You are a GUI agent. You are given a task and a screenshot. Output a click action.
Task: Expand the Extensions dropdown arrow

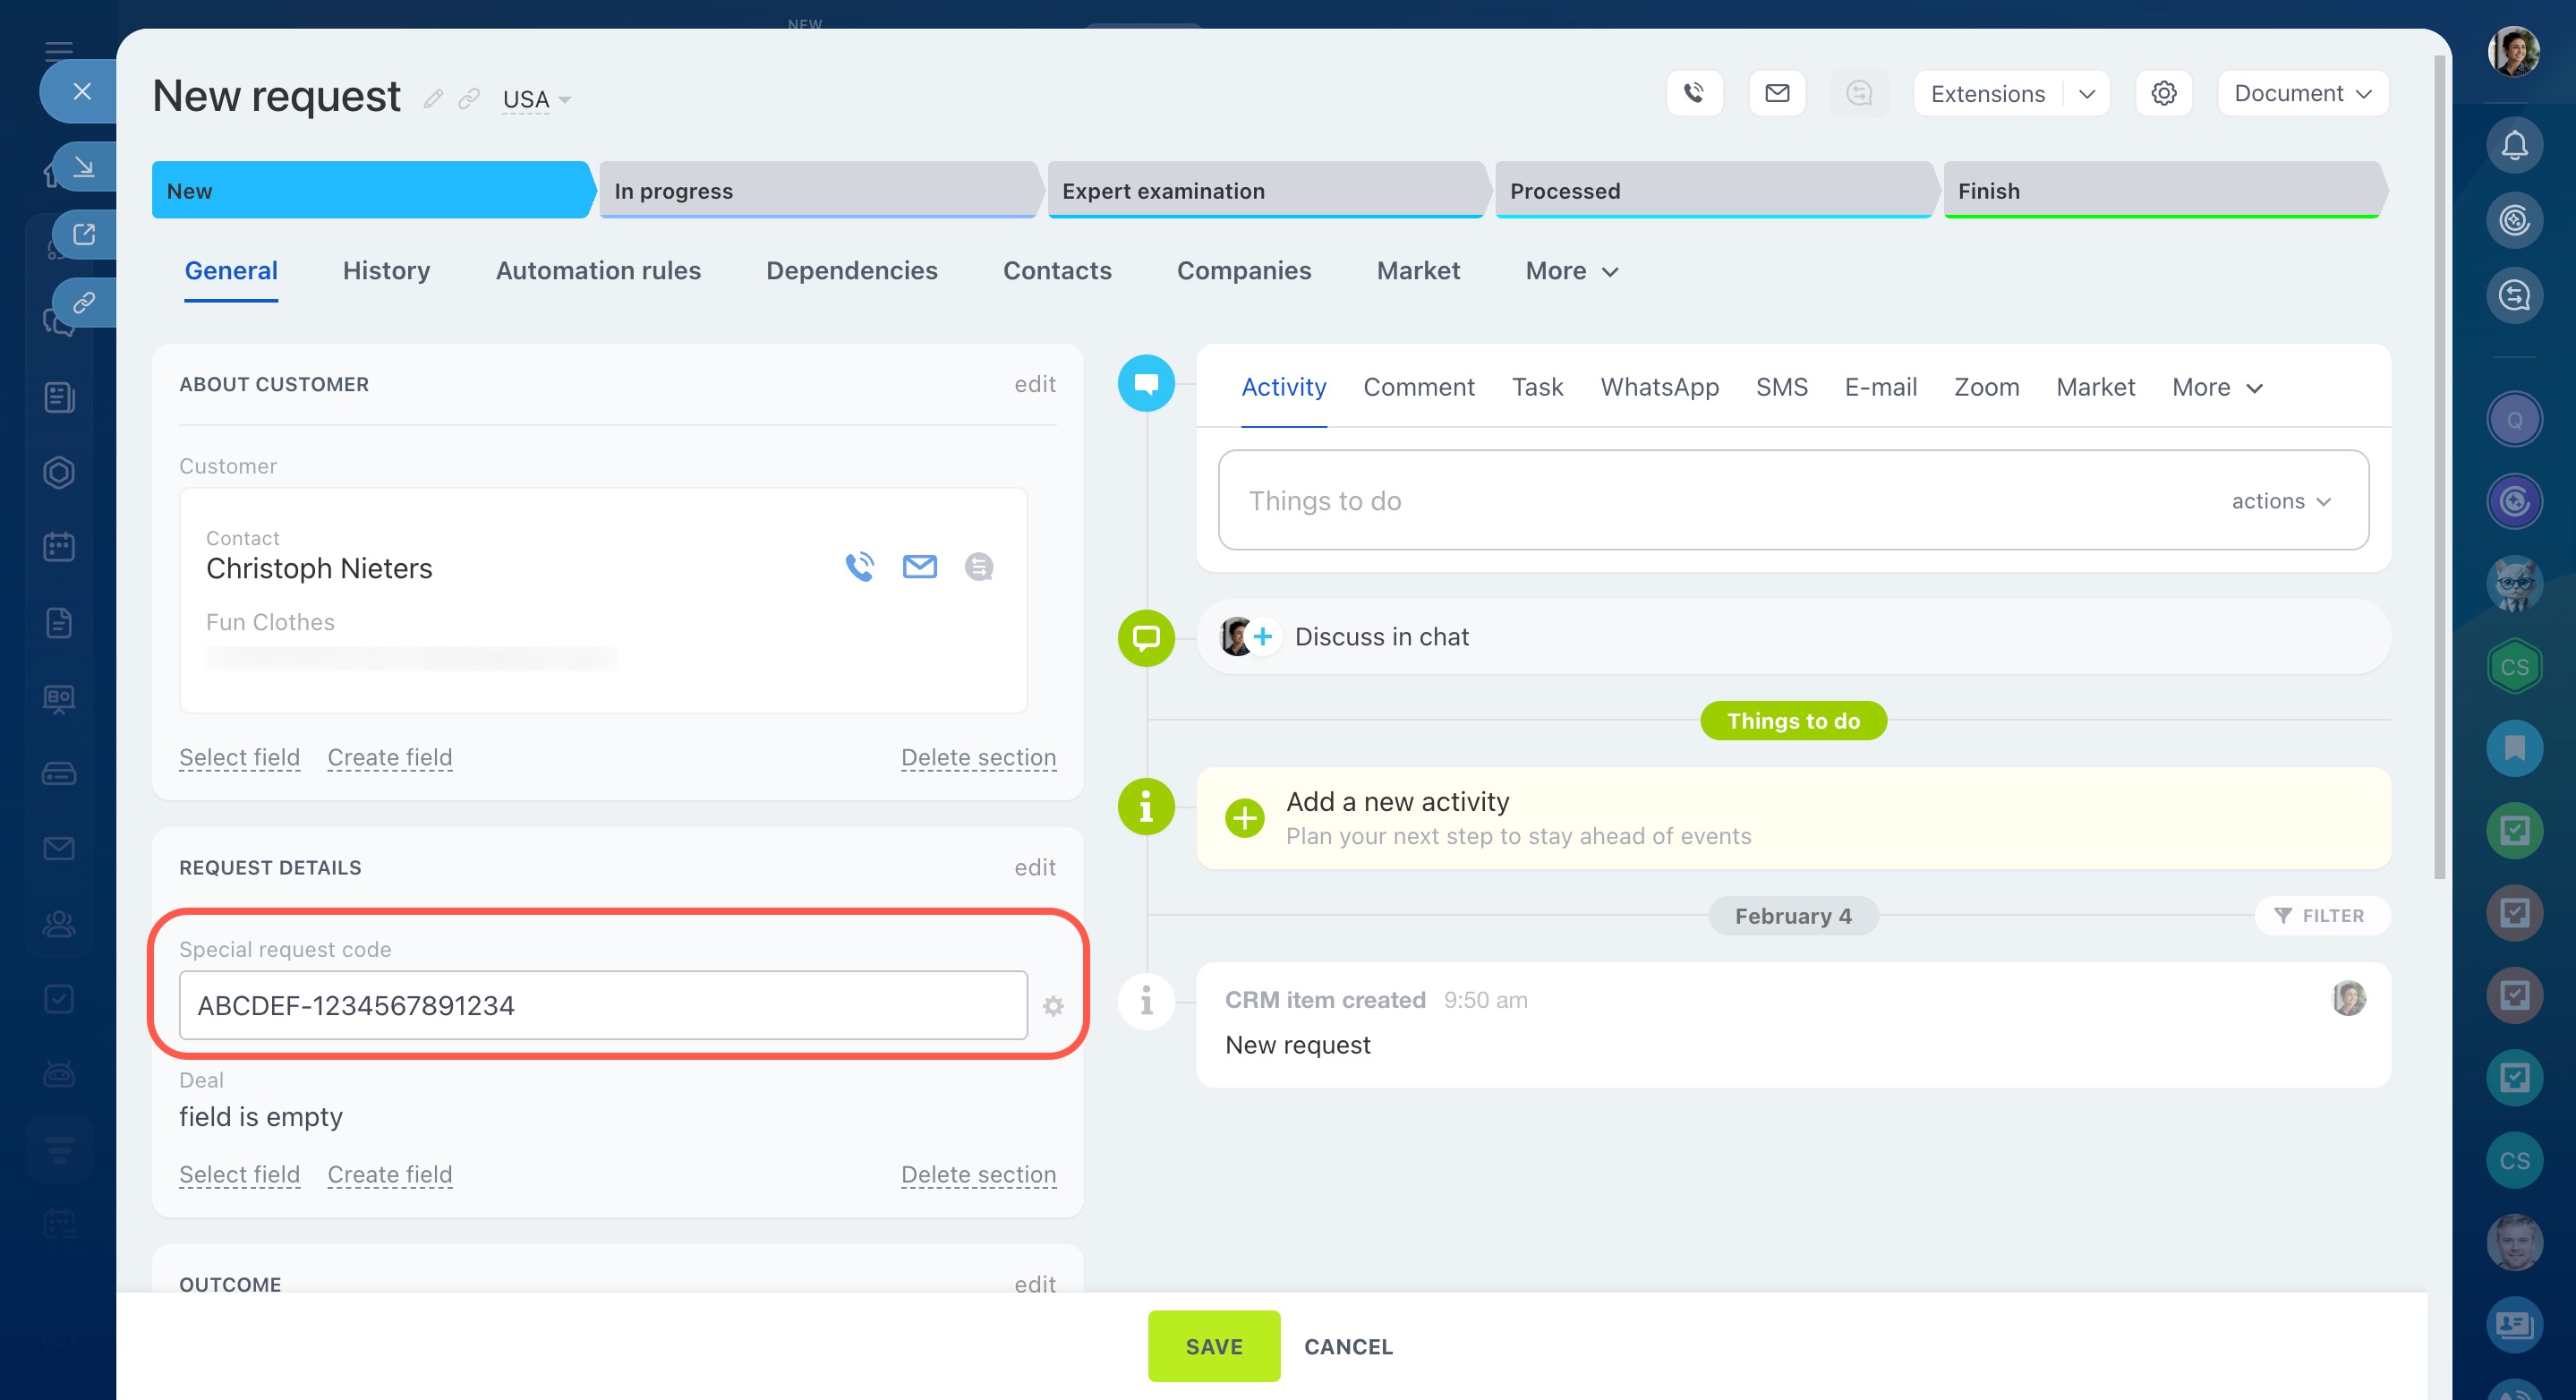(2086, 94)
